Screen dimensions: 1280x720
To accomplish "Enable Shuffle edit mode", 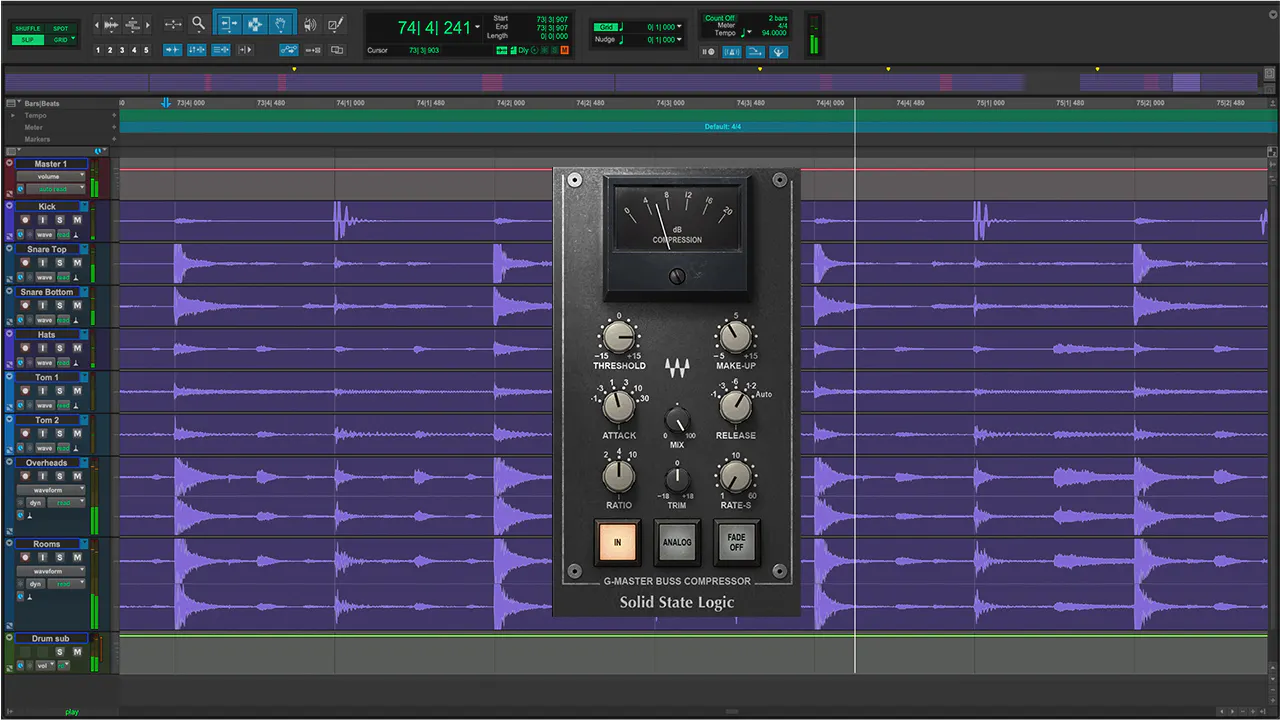I will point(28,28).
